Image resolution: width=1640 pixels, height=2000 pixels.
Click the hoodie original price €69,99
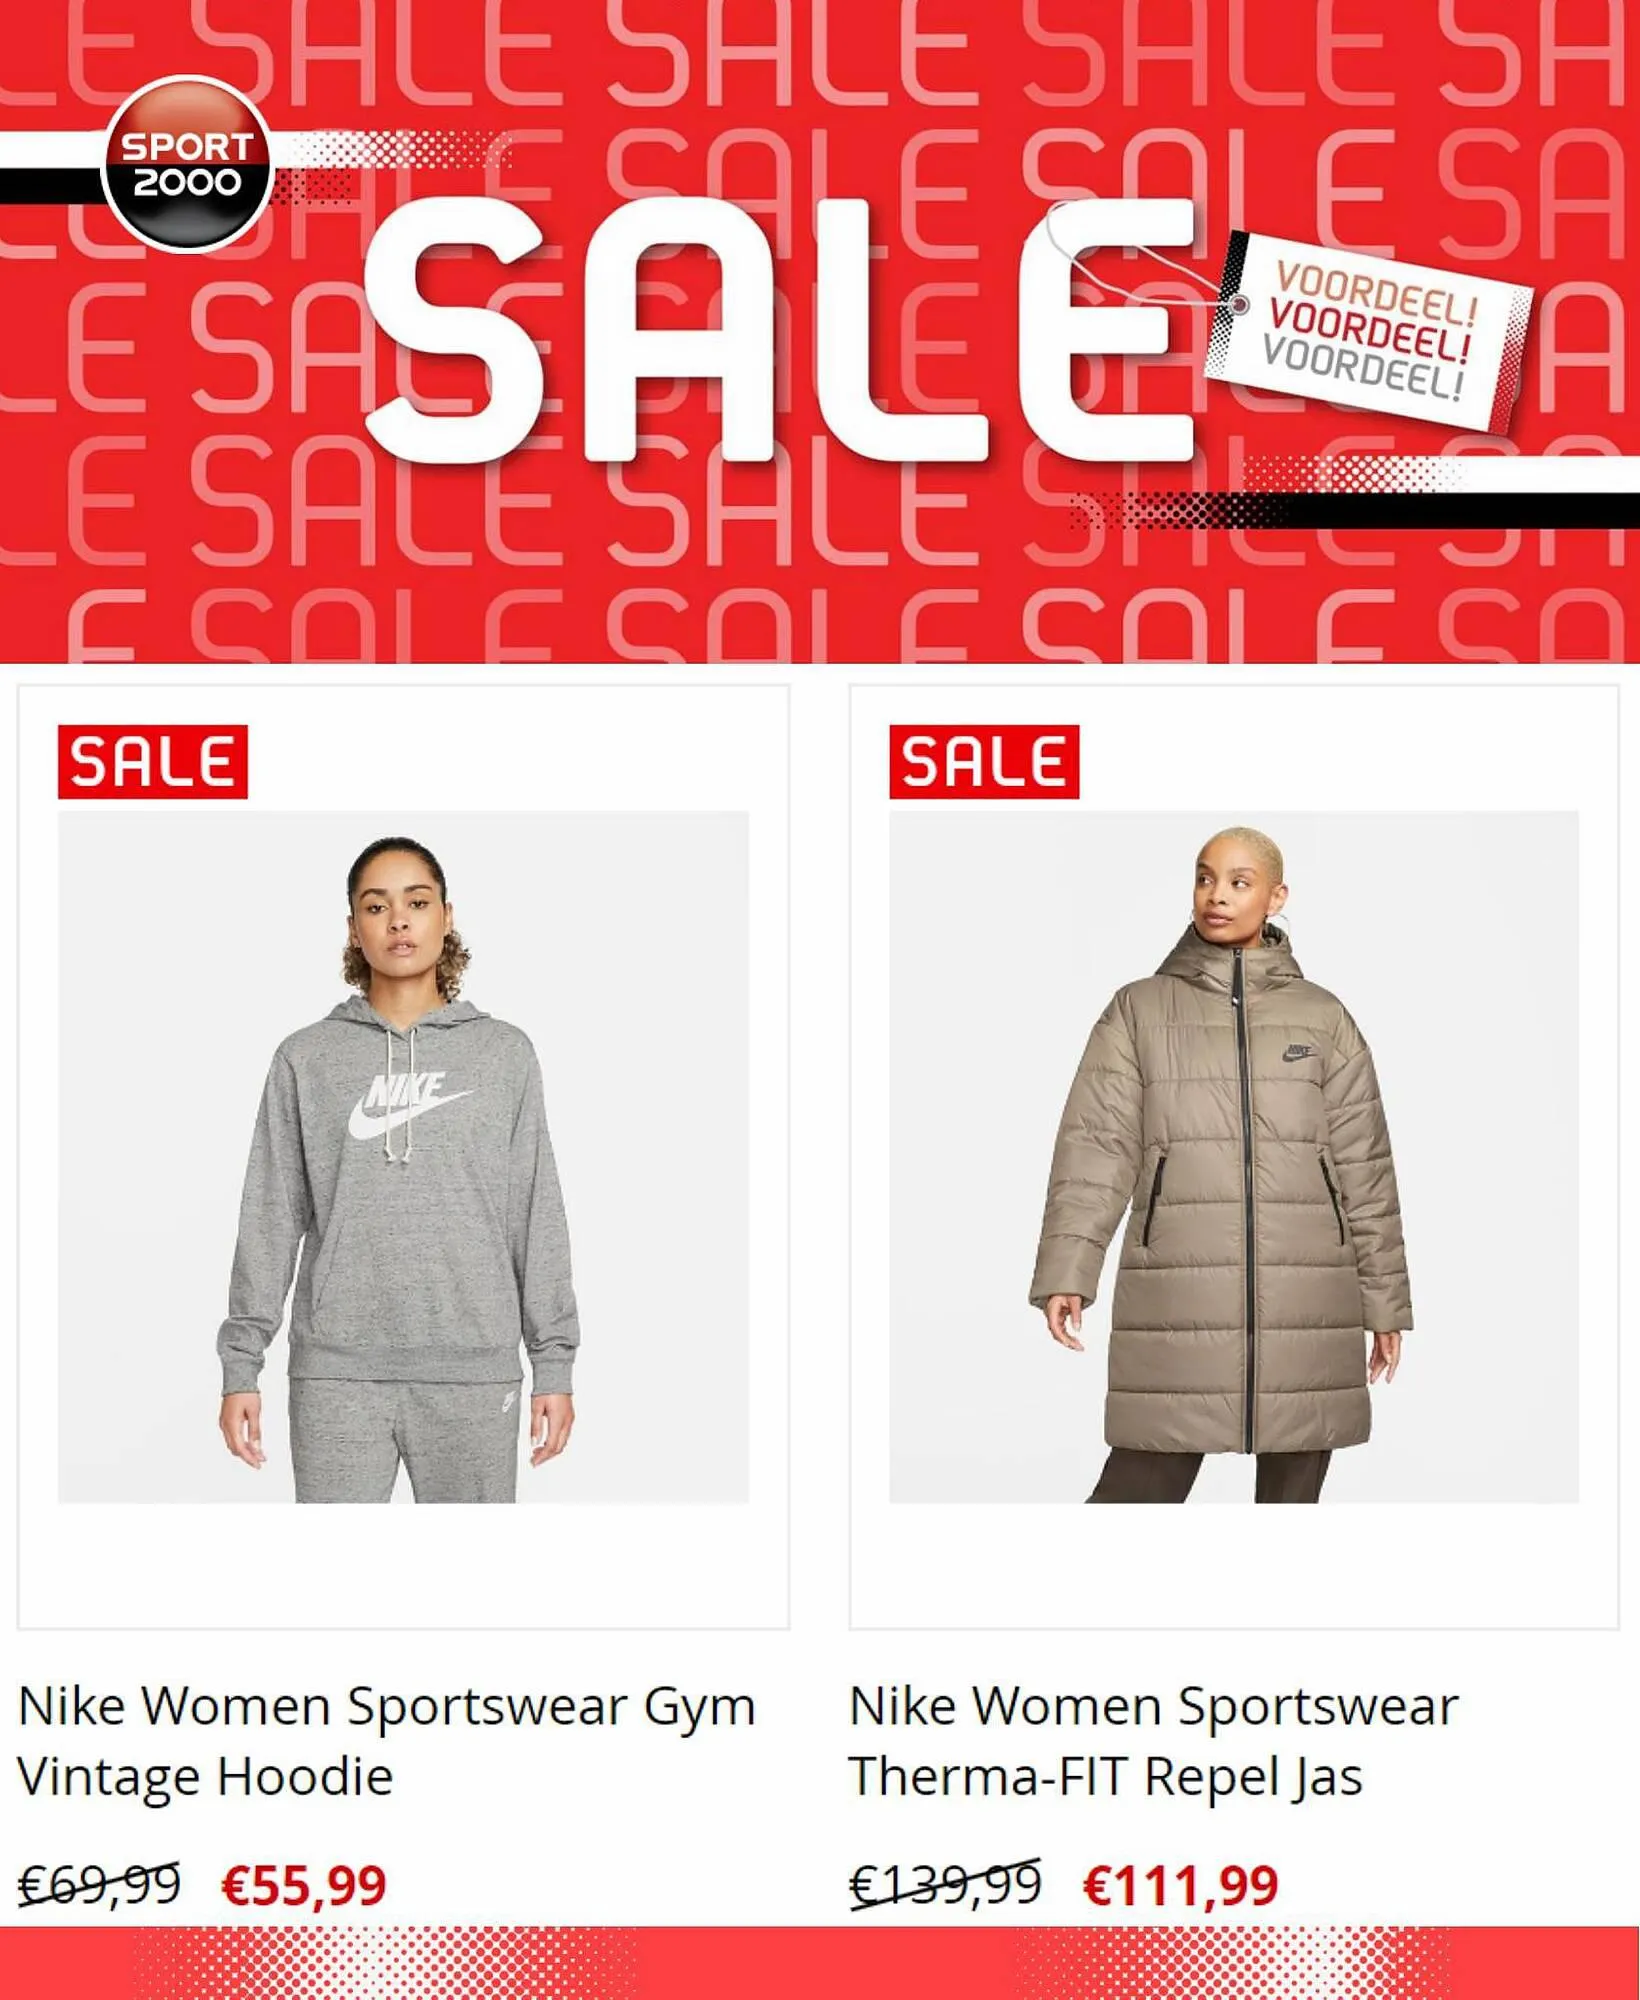pyautogui.click(x=99, y=1886)
